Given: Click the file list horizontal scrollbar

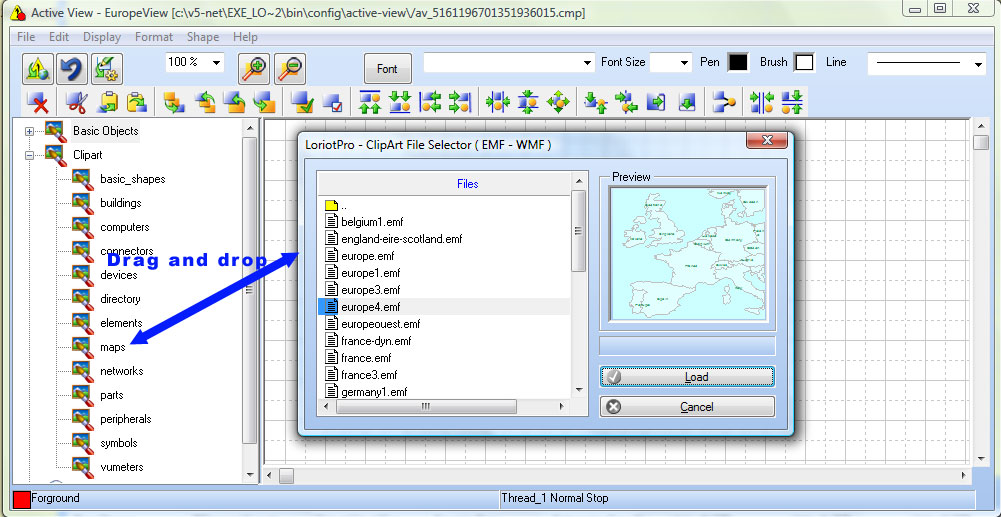Looking at the screenshot, I should (x=444, y=406).
